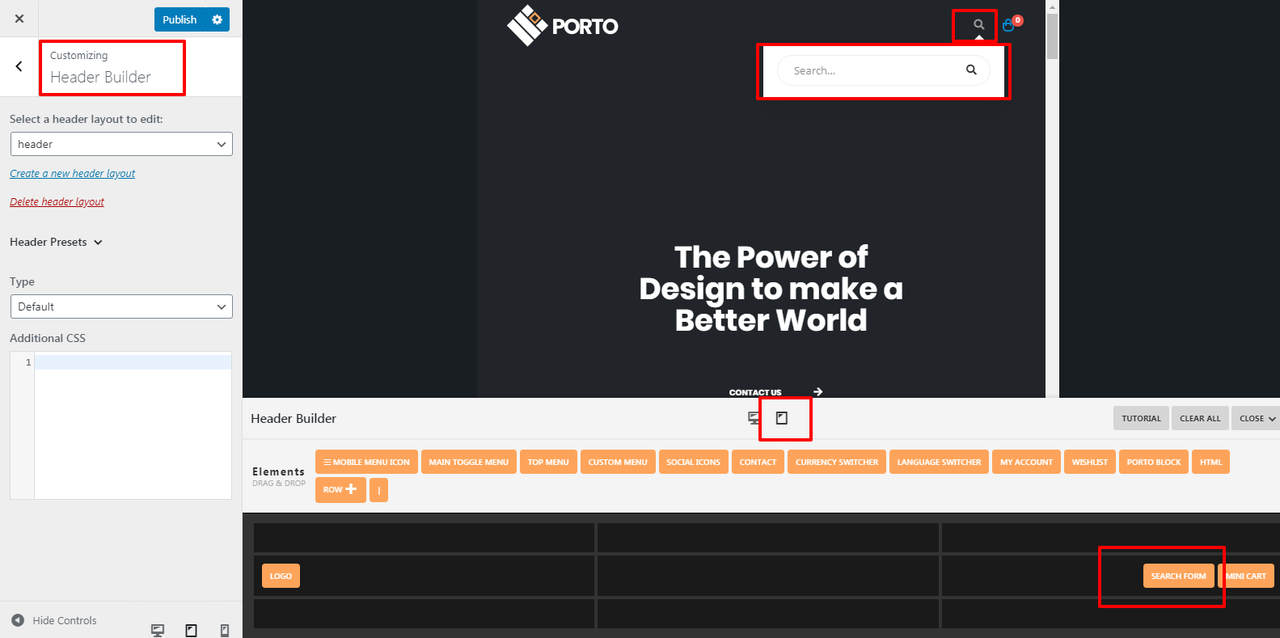This screenshot has width=1280, height=638.
Task: Click the vertical divider element button
Action: tap(378, 490)
